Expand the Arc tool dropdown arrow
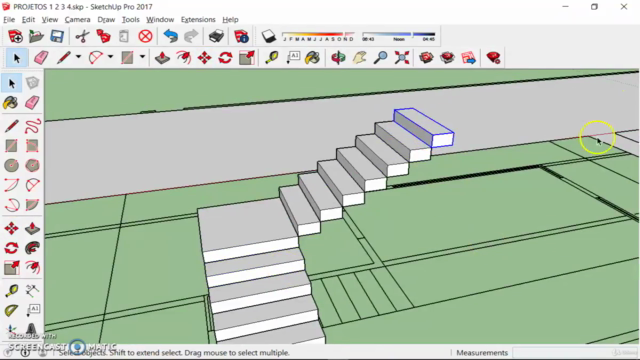Viewport: 640px width, 360px height. 110,57
